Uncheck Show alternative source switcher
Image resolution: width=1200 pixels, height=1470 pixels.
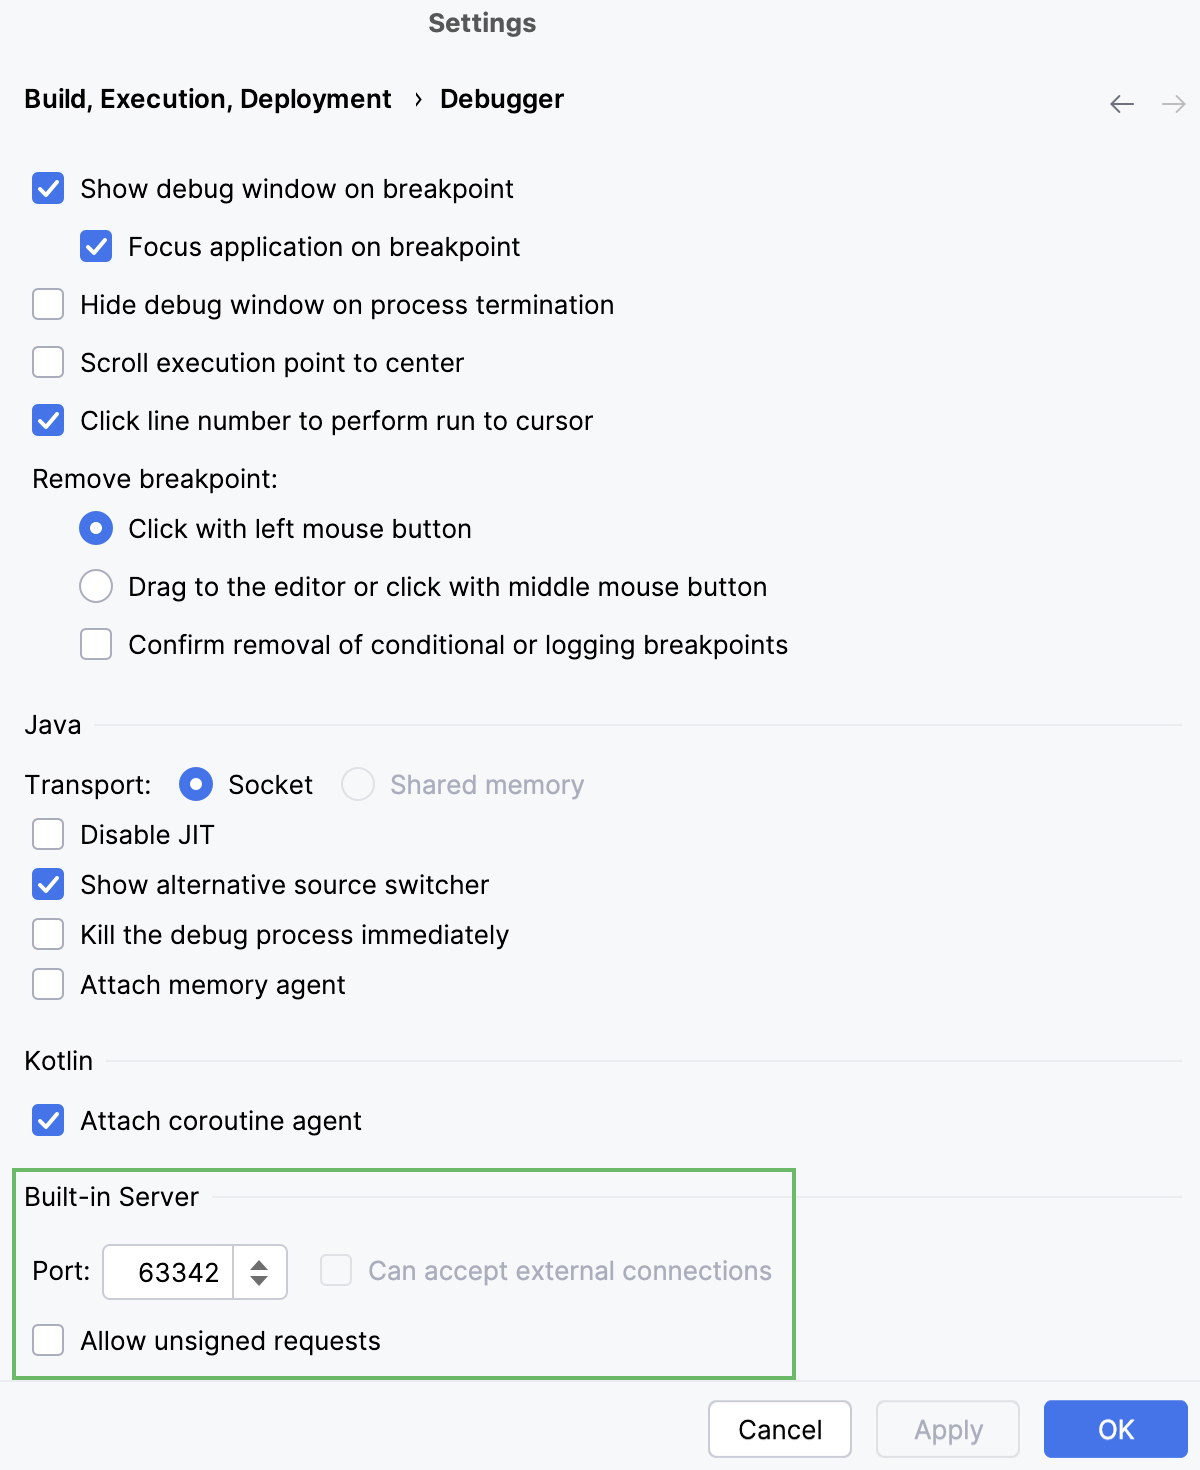[47, 884]
